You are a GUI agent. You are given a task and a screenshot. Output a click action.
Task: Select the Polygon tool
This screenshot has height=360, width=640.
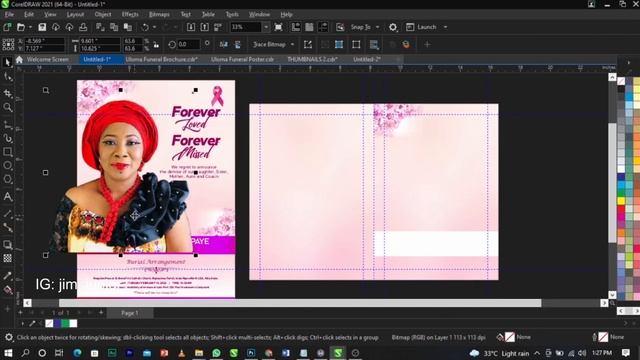[7, 180]
